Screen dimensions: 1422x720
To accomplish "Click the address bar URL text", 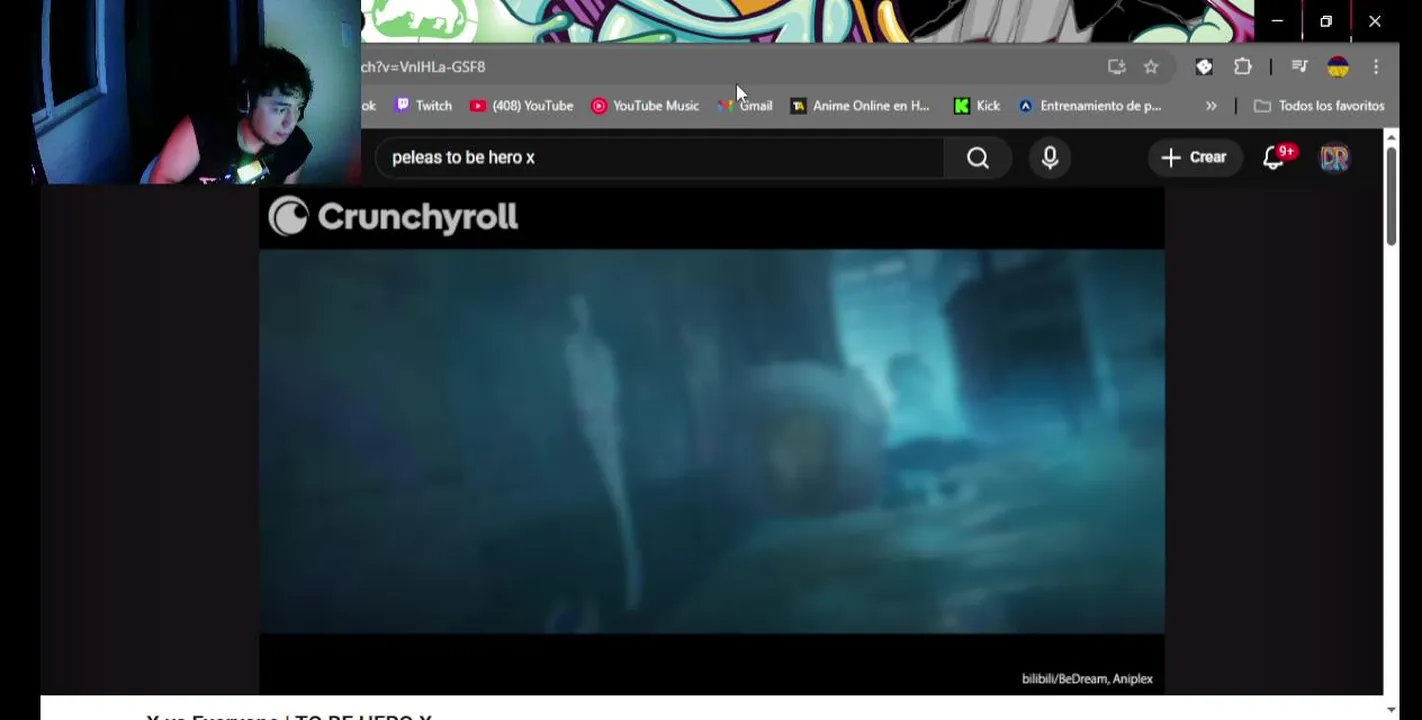I will pos(424,67).
